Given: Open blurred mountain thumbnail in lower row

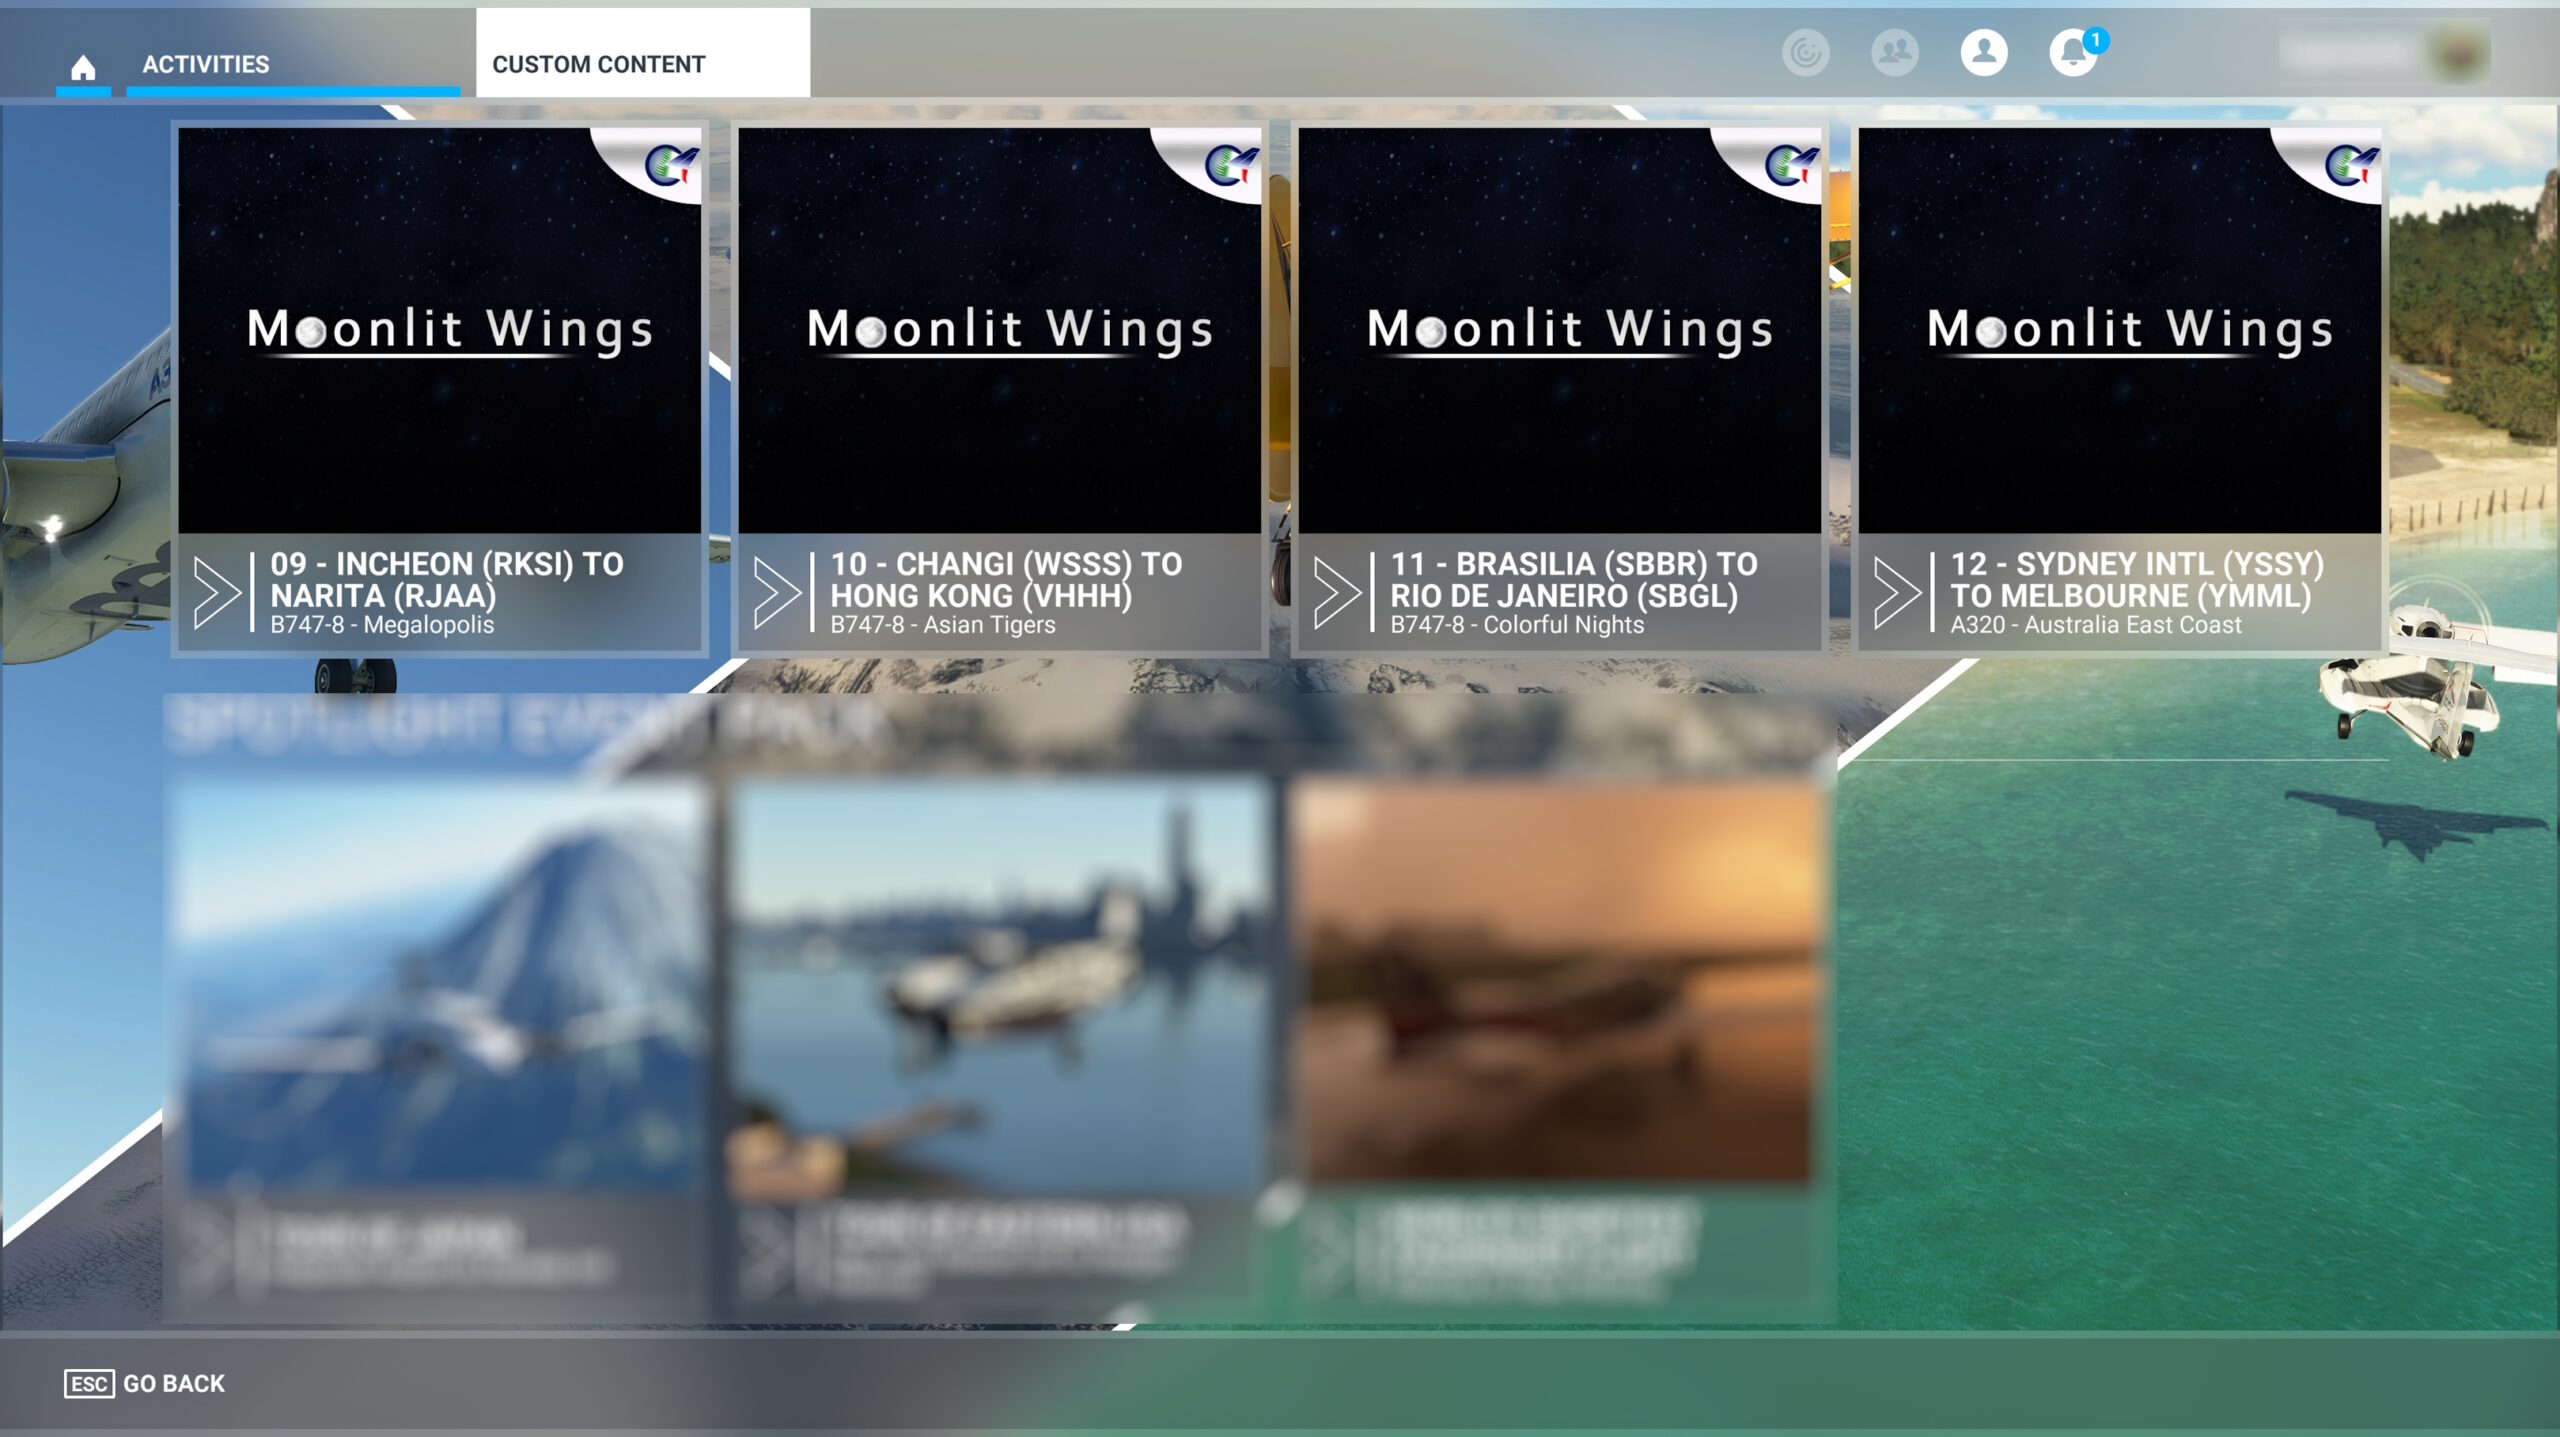Looking at the screenshot, I should coord(440,985).
